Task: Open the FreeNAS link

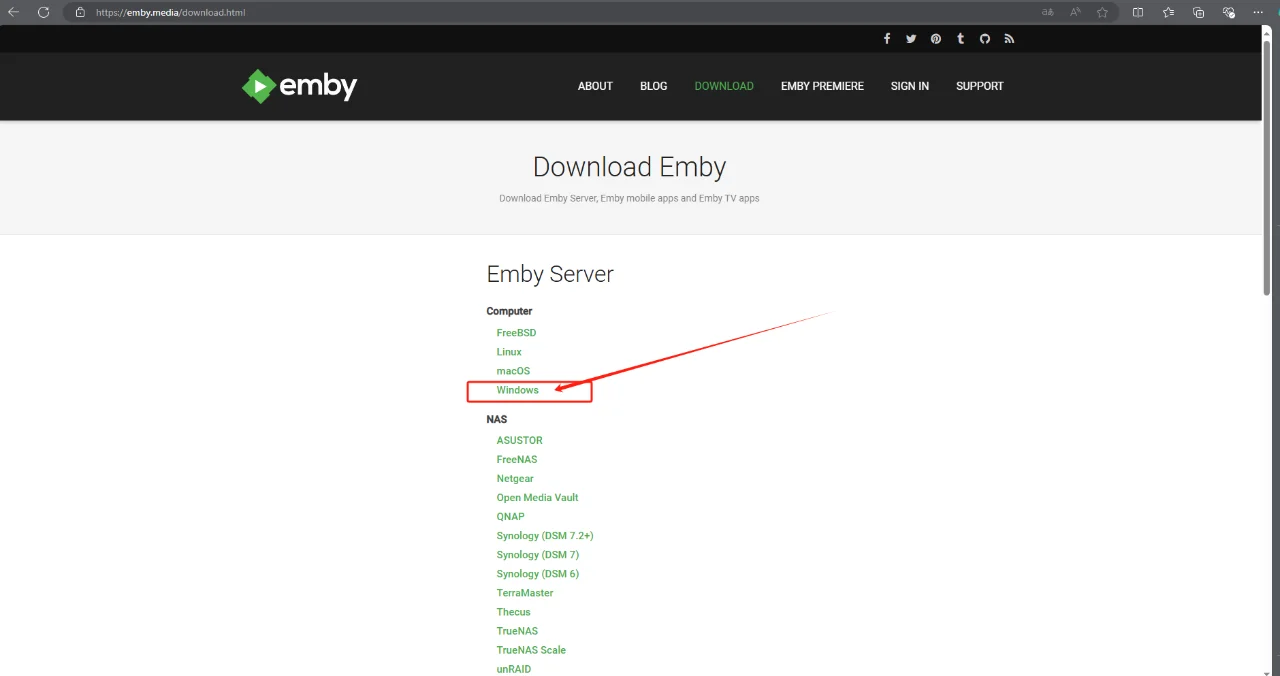Action: coord(517,459)
